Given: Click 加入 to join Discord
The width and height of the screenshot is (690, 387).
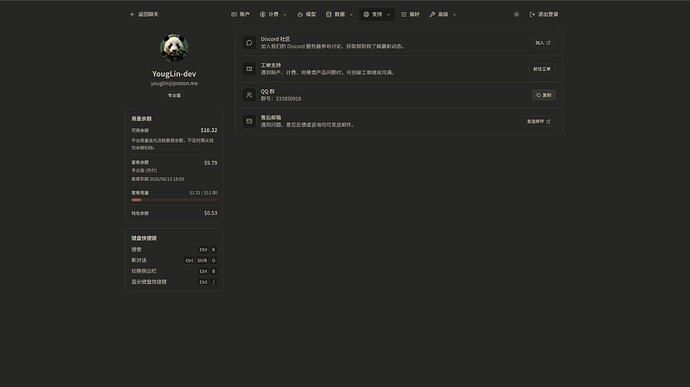Looking at the screenshot, I should coord(543,43).
